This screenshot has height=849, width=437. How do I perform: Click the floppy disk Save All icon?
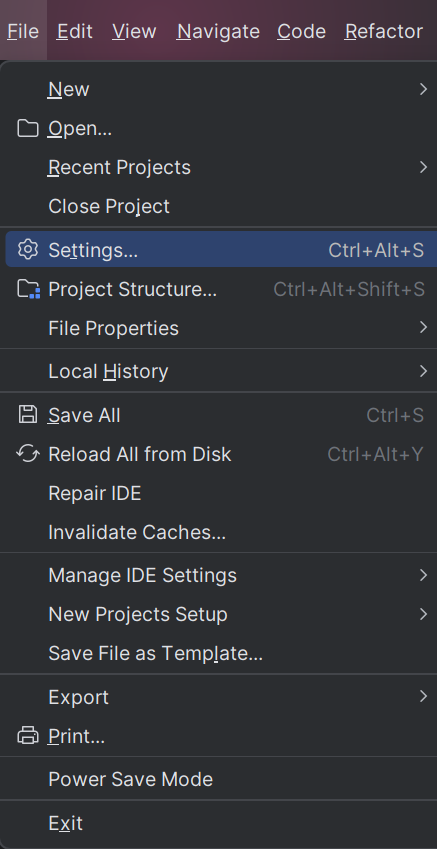point(28,415)
